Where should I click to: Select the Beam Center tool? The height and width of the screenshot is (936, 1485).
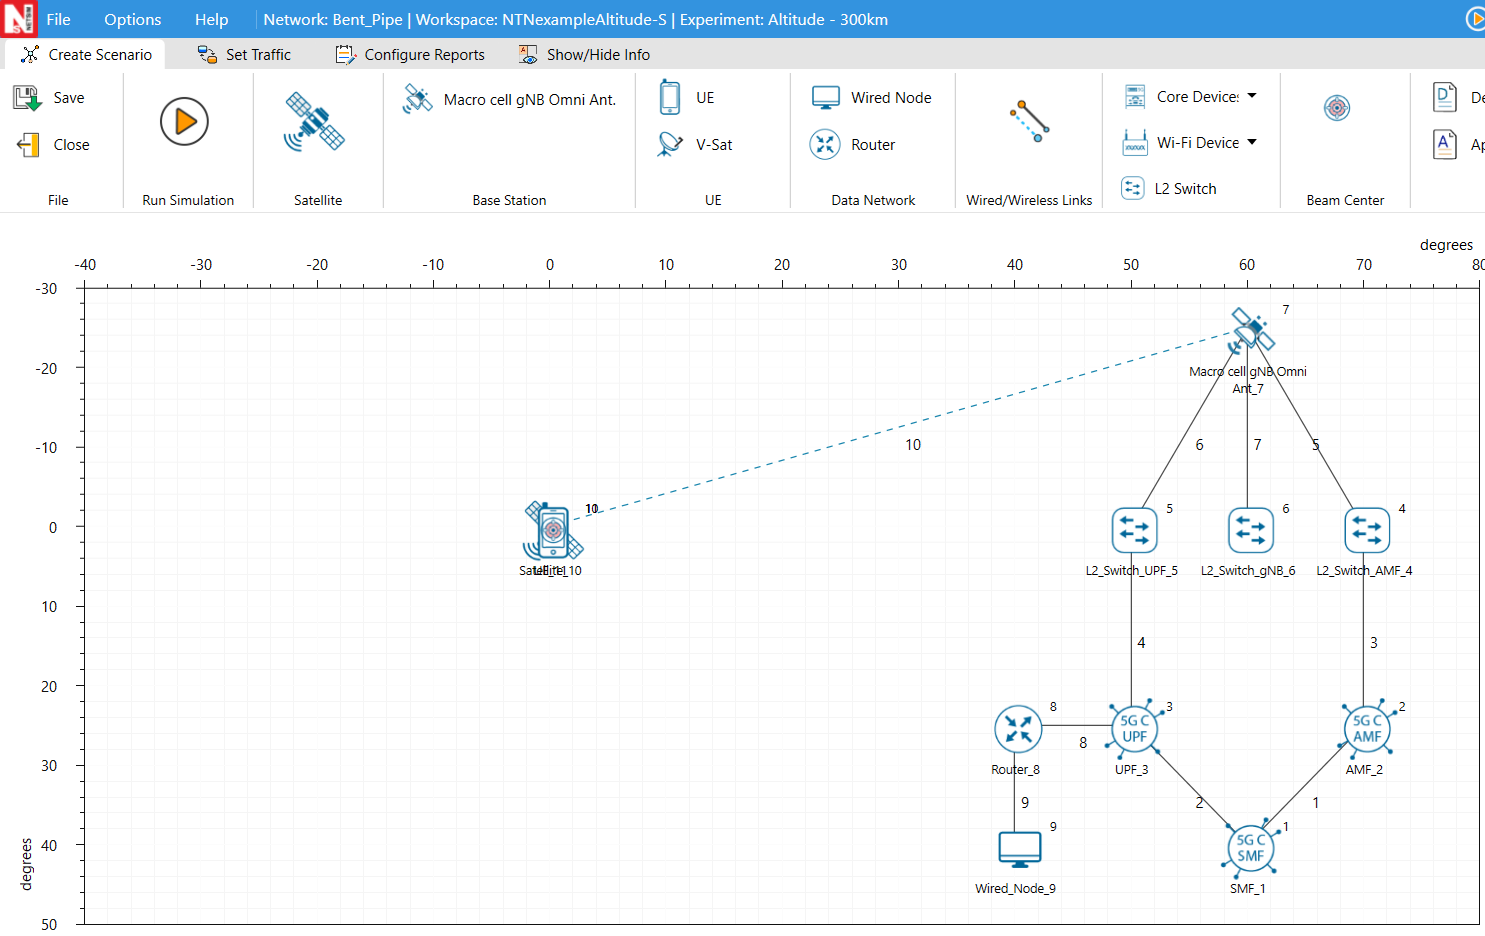(1337, 108)
